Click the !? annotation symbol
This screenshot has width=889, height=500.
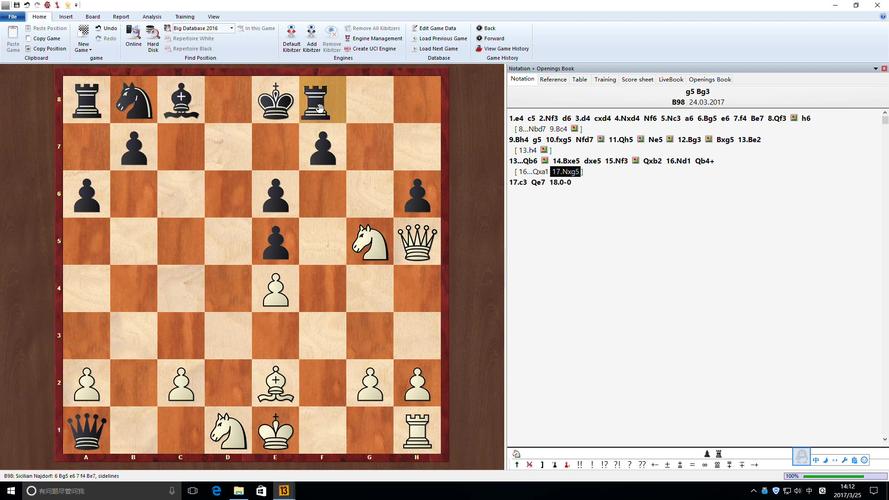604,464
